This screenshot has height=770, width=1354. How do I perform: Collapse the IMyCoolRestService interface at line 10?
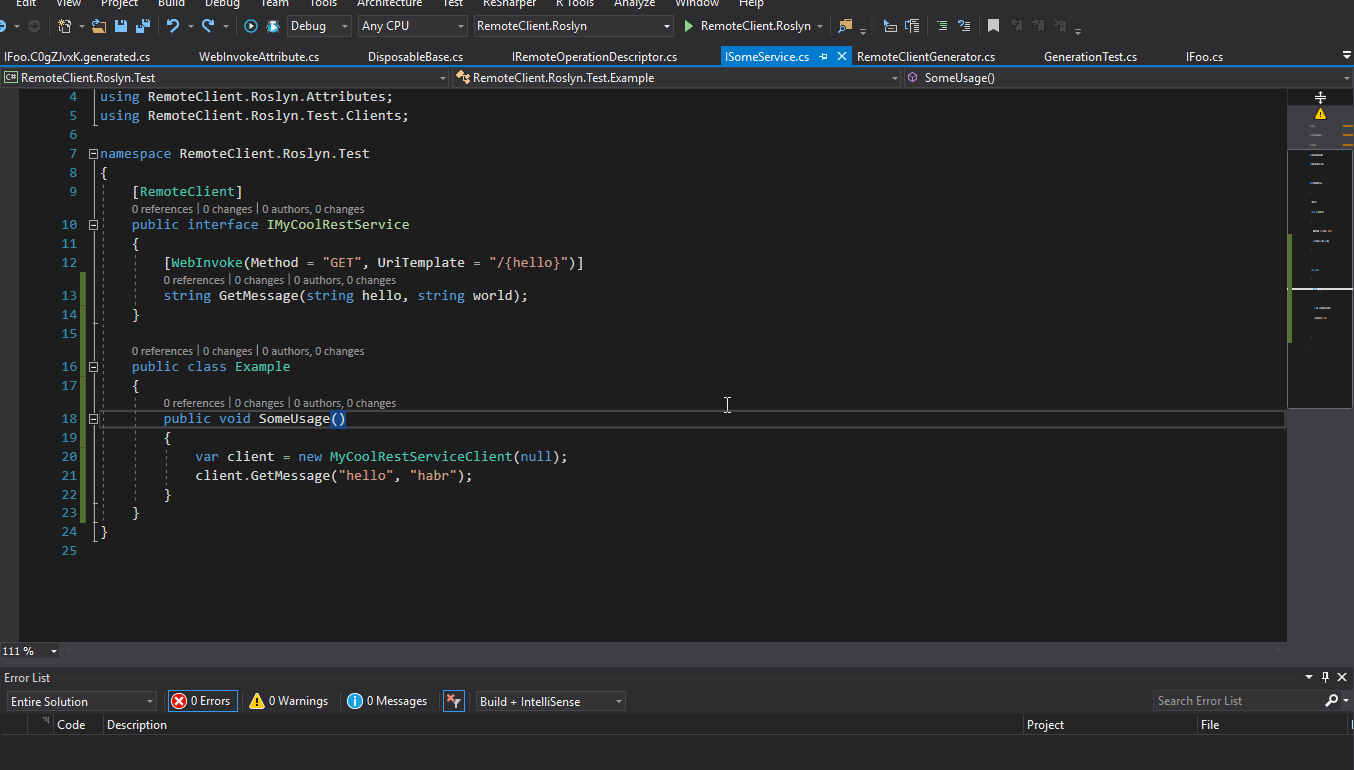[93, 225]
